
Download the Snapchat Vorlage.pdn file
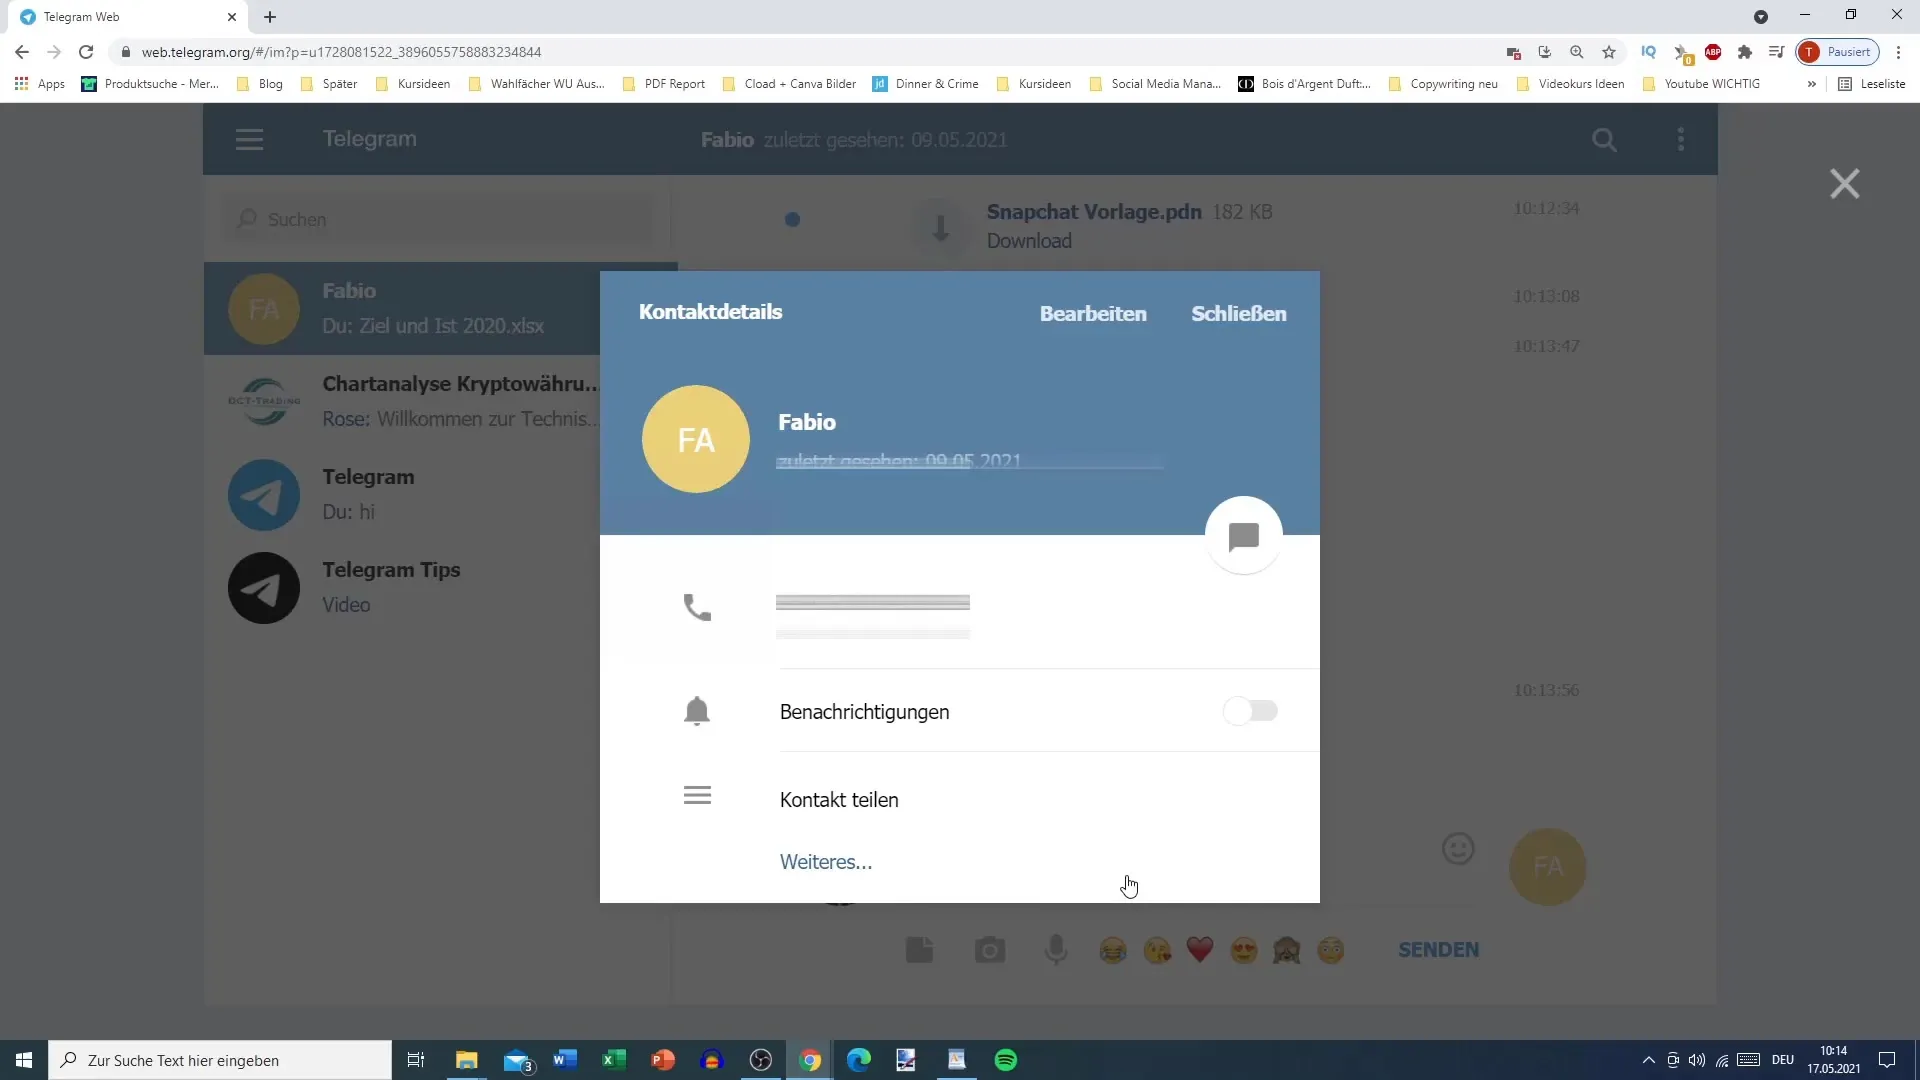coord(1029,241)
